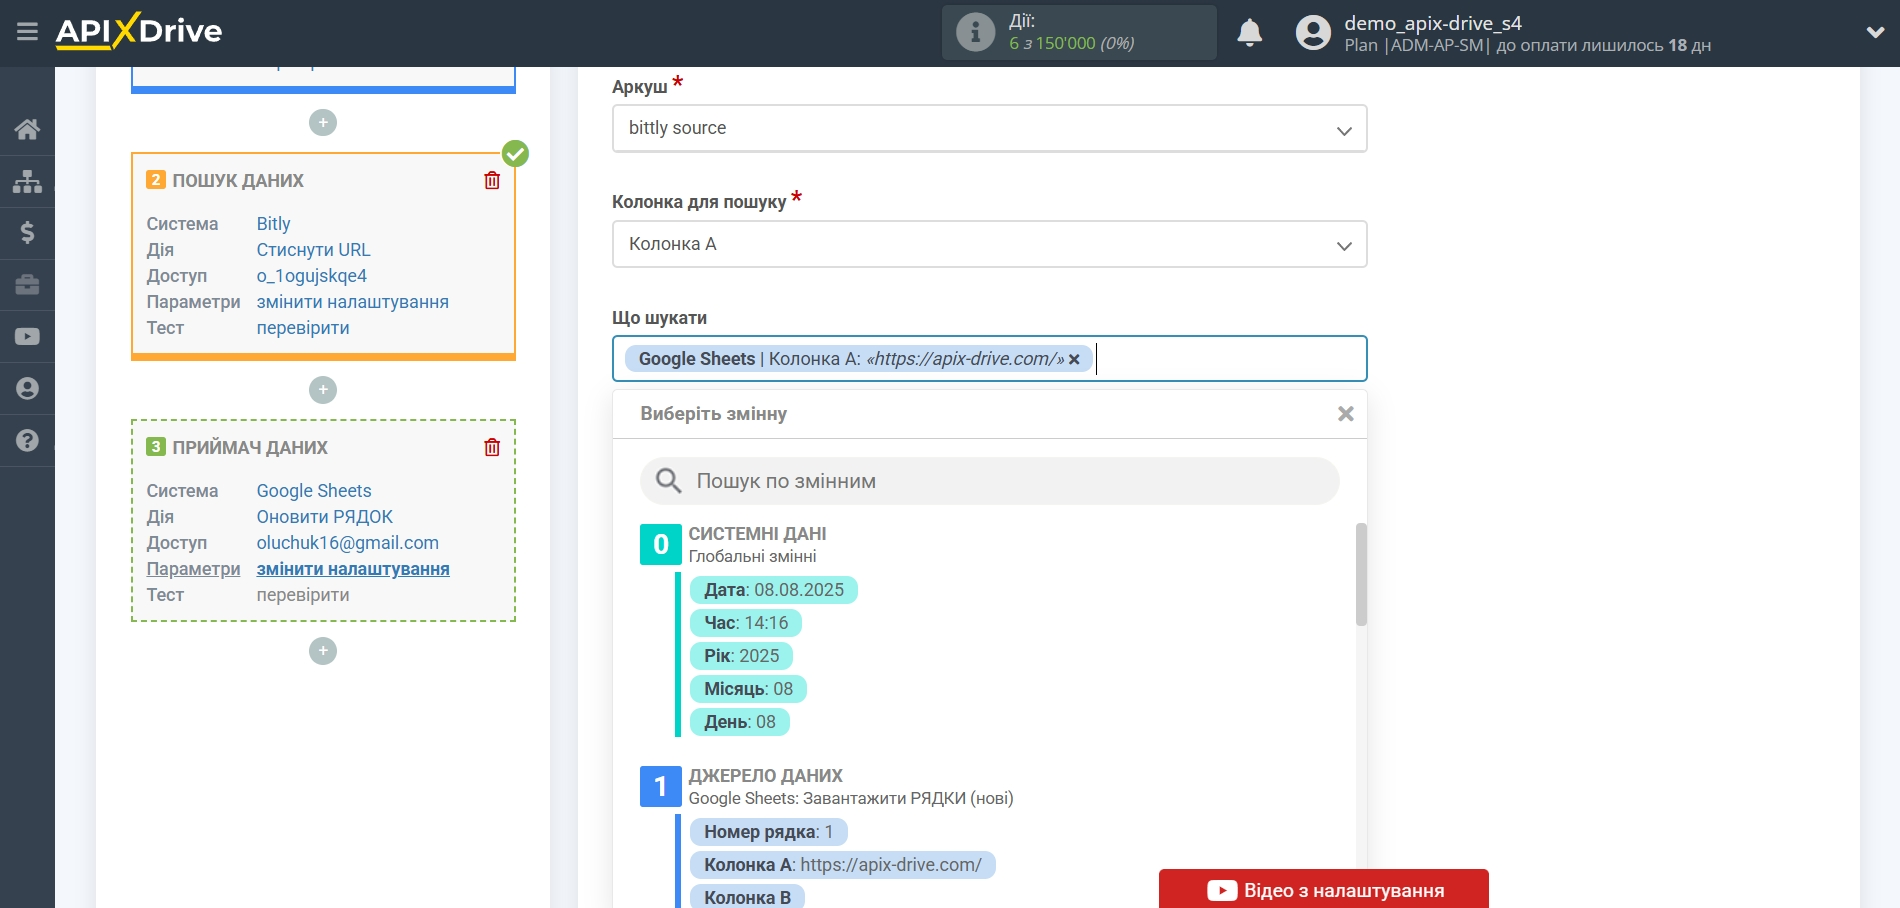1900x908 pixels.
Task: Add a step below the ПОШУК ДАНИХ block
Action: 323,390
